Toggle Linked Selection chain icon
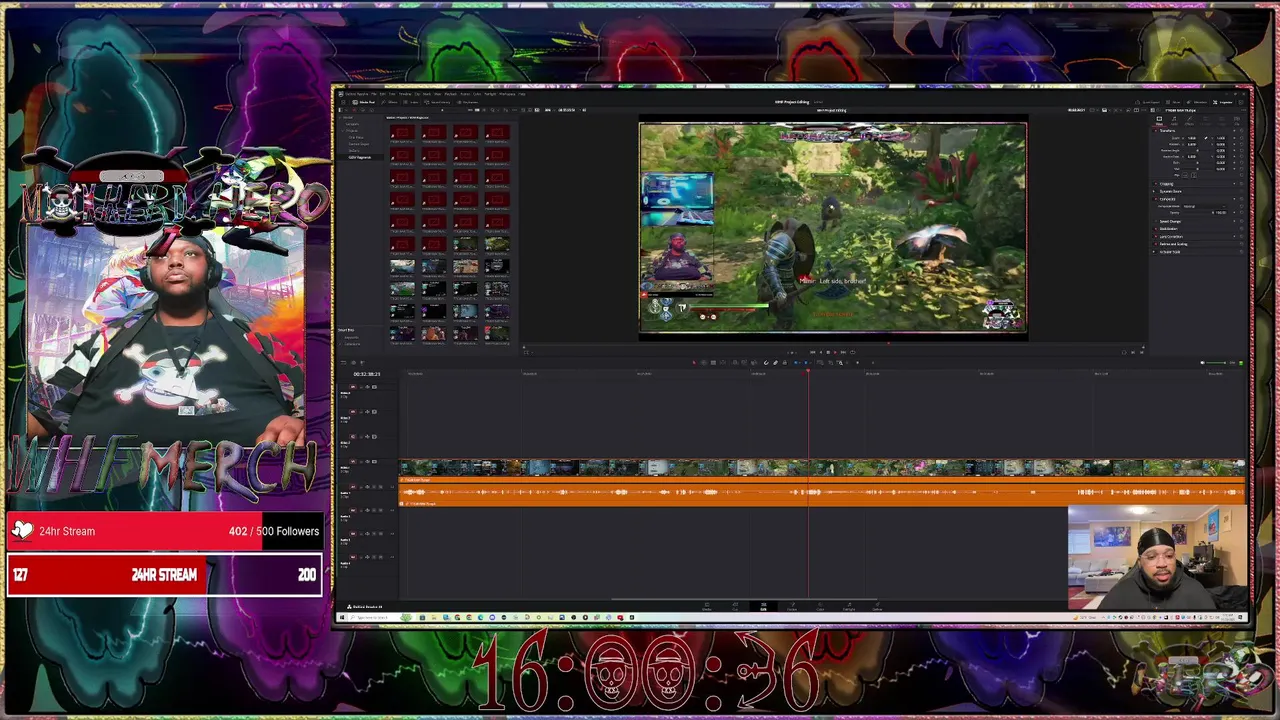1280x720 pixels. tap(775, 362)
